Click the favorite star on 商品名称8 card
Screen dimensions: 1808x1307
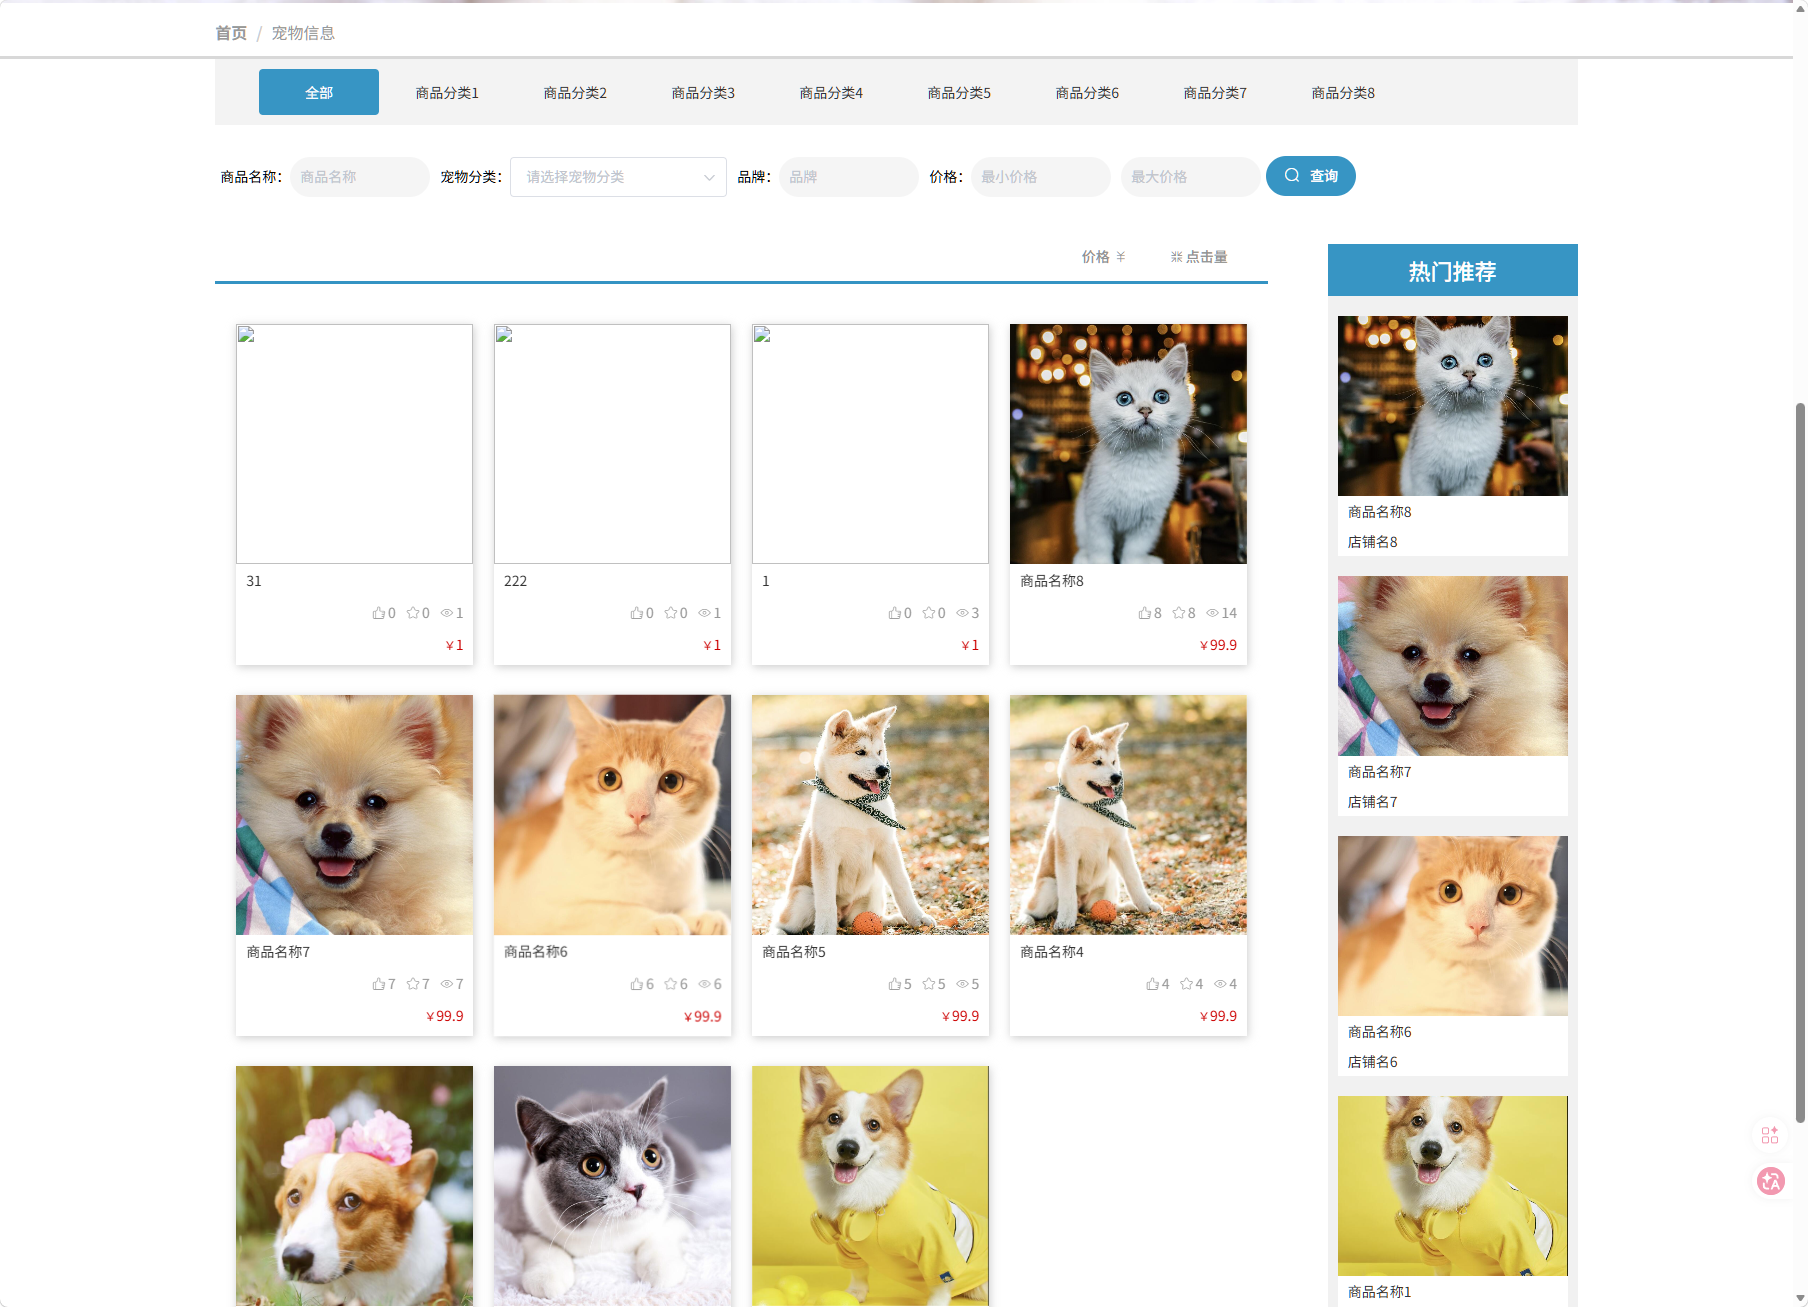[1178, 613]
